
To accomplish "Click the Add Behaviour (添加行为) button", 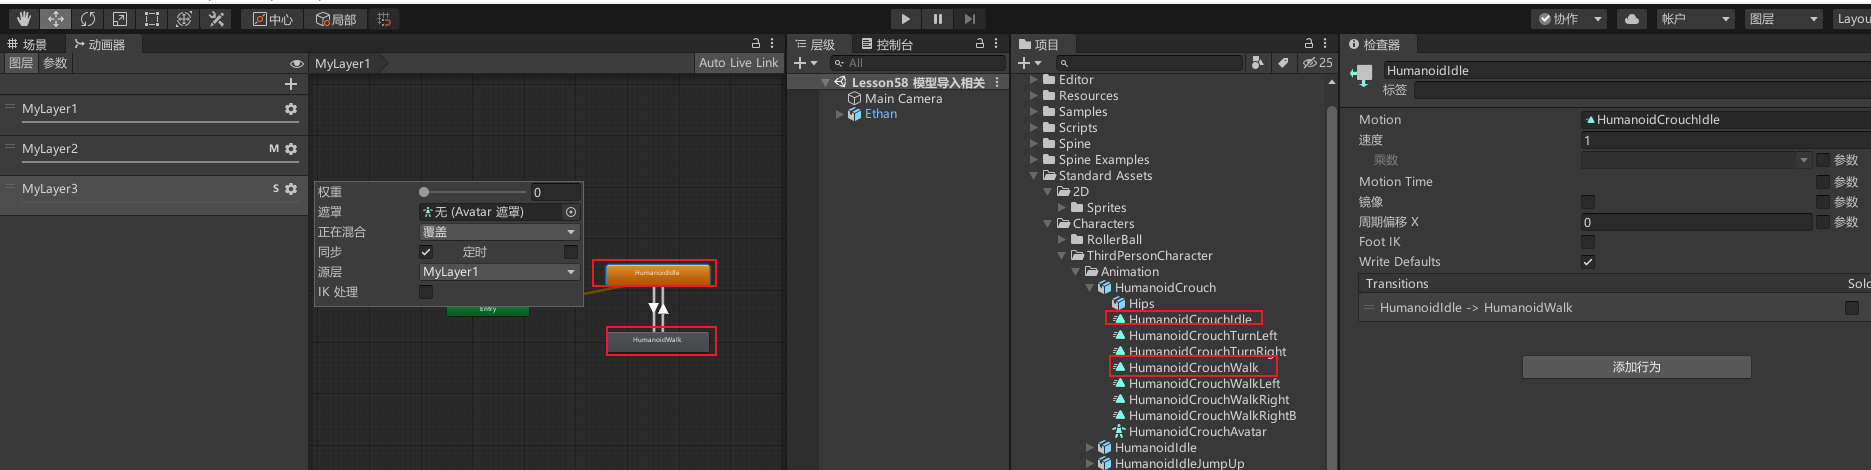I will click(1636, 367).
